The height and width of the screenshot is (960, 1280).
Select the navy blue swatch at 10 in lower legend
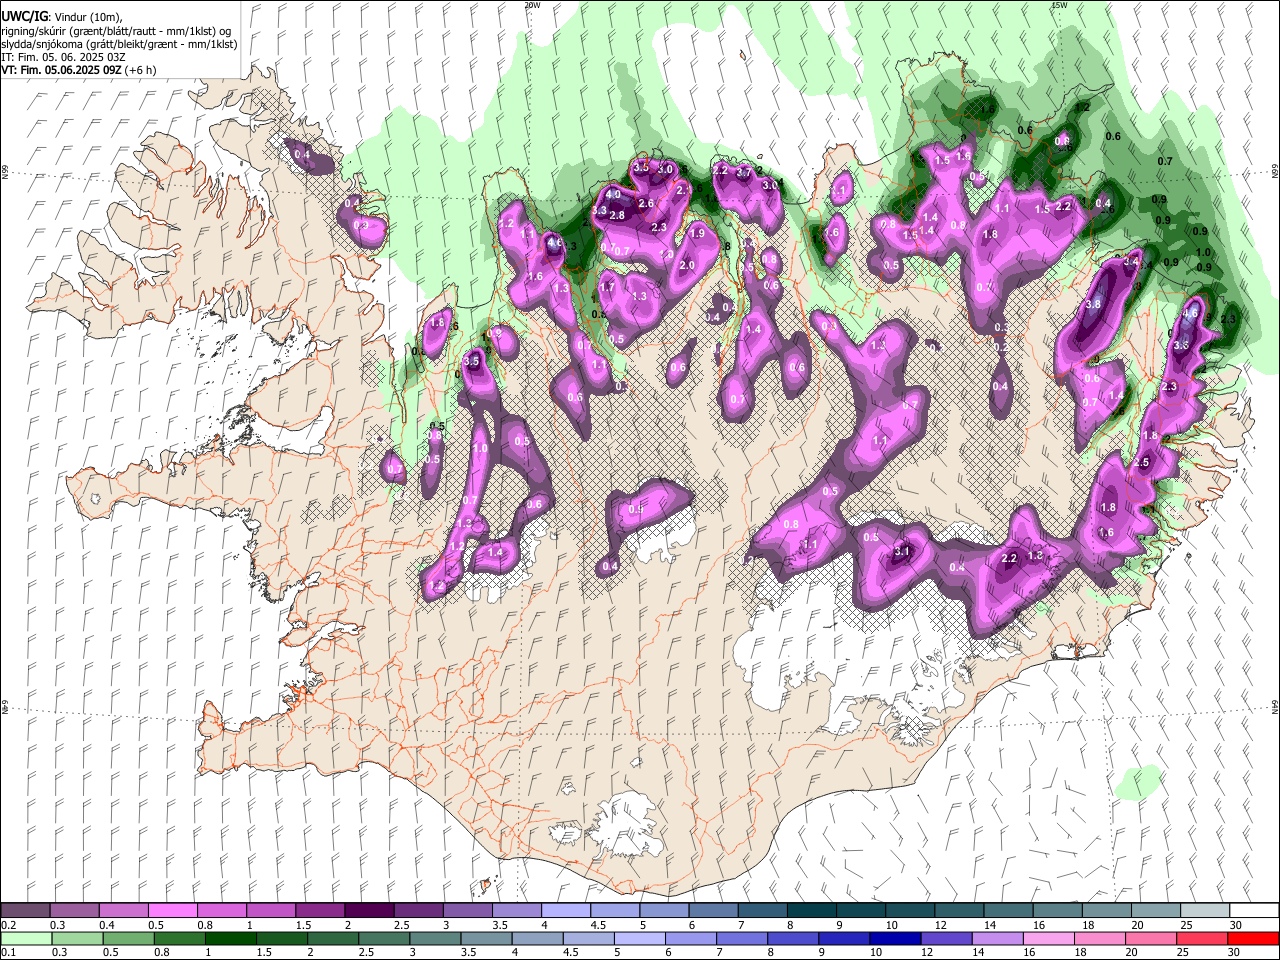coord(894,938)
